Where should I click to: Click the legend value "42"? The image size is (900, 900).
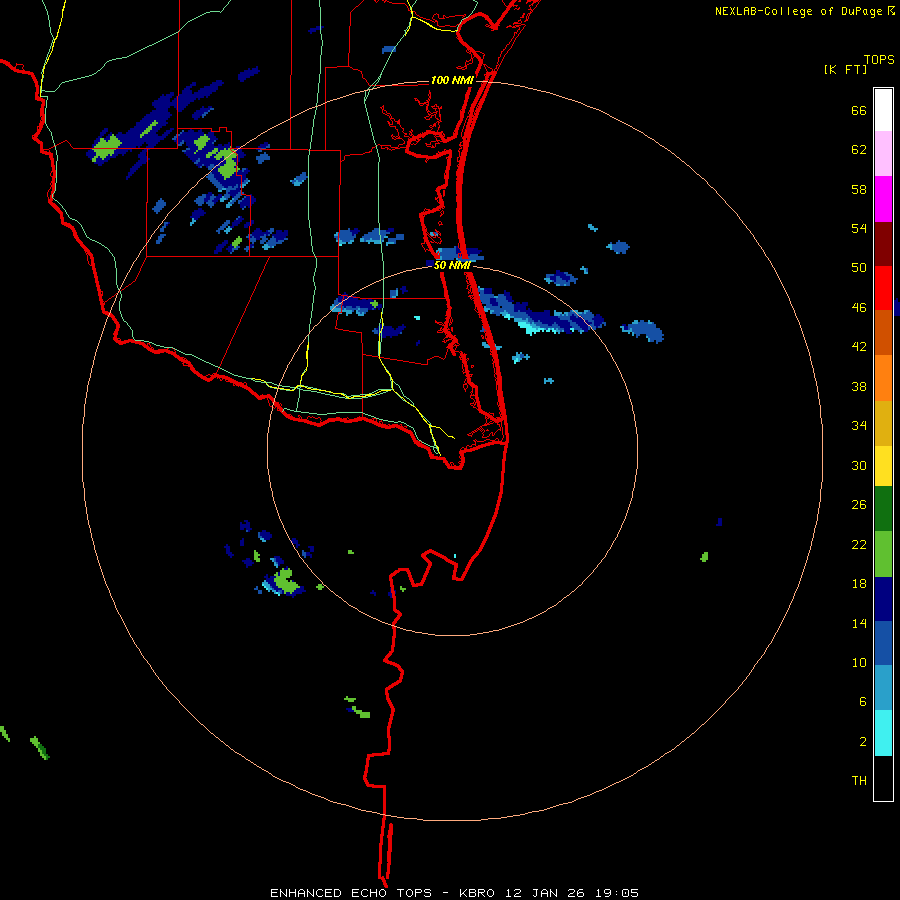[859, 347]
